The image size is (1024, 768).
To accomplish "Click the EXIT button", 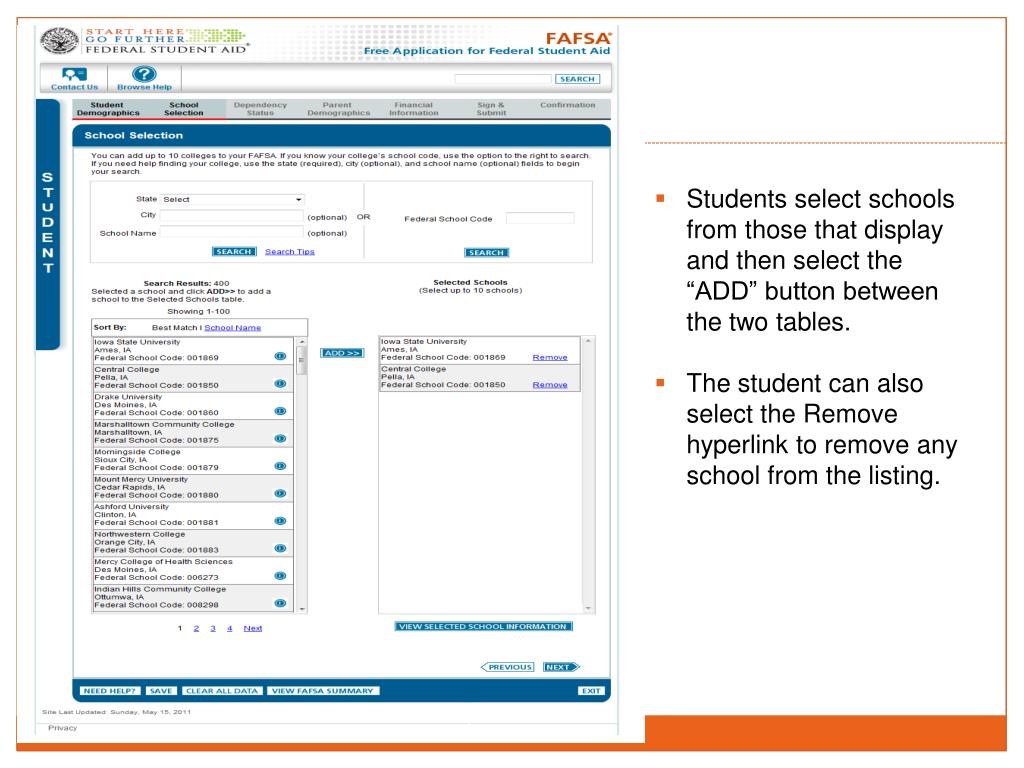I will tap(592, 691).
